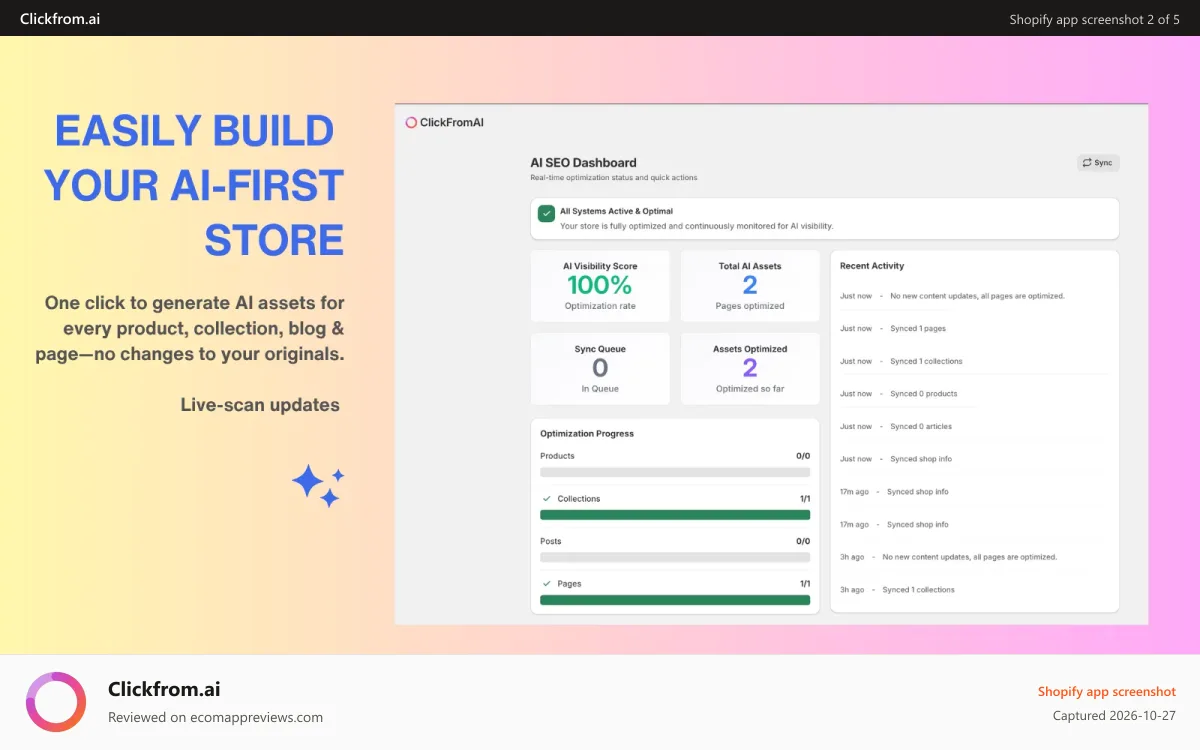Click the 'All Systems Active & Optimal' status text
Image resolution: width=1200 pixels, height=750 pixels.
pyautogui.click(x=616, y=211)
